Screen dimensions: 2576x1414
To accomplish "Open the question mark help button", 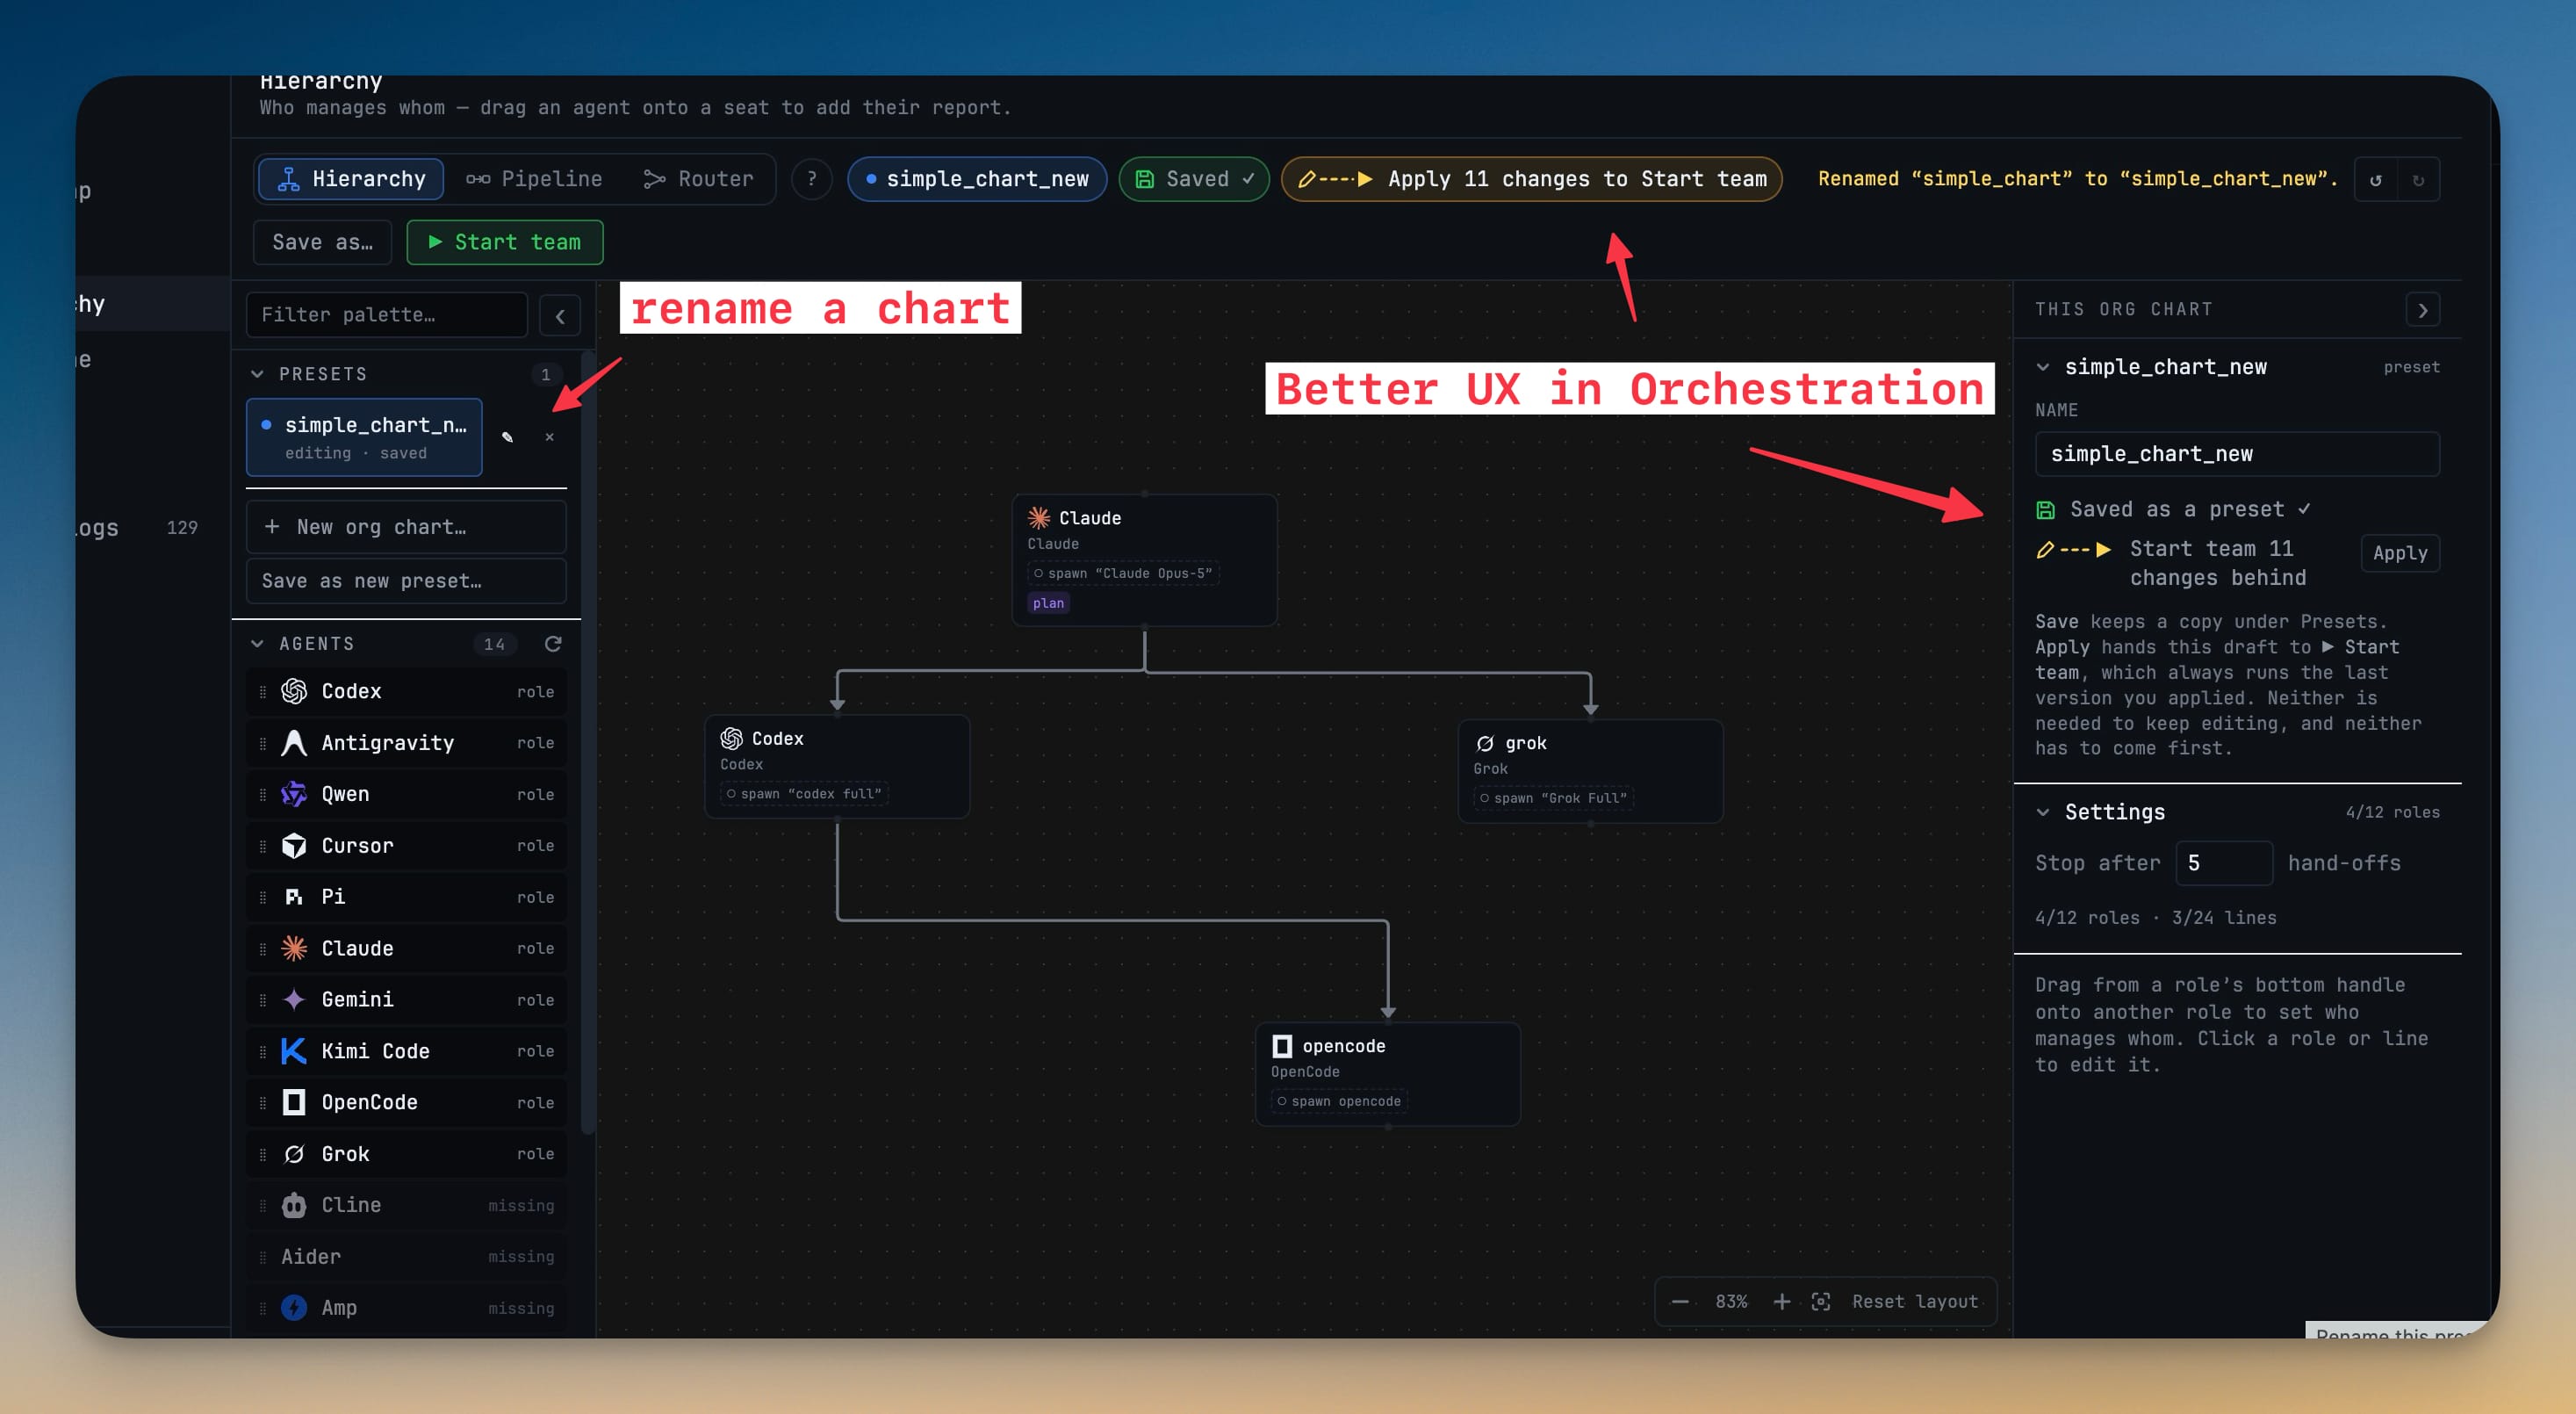I will [812, 179].
